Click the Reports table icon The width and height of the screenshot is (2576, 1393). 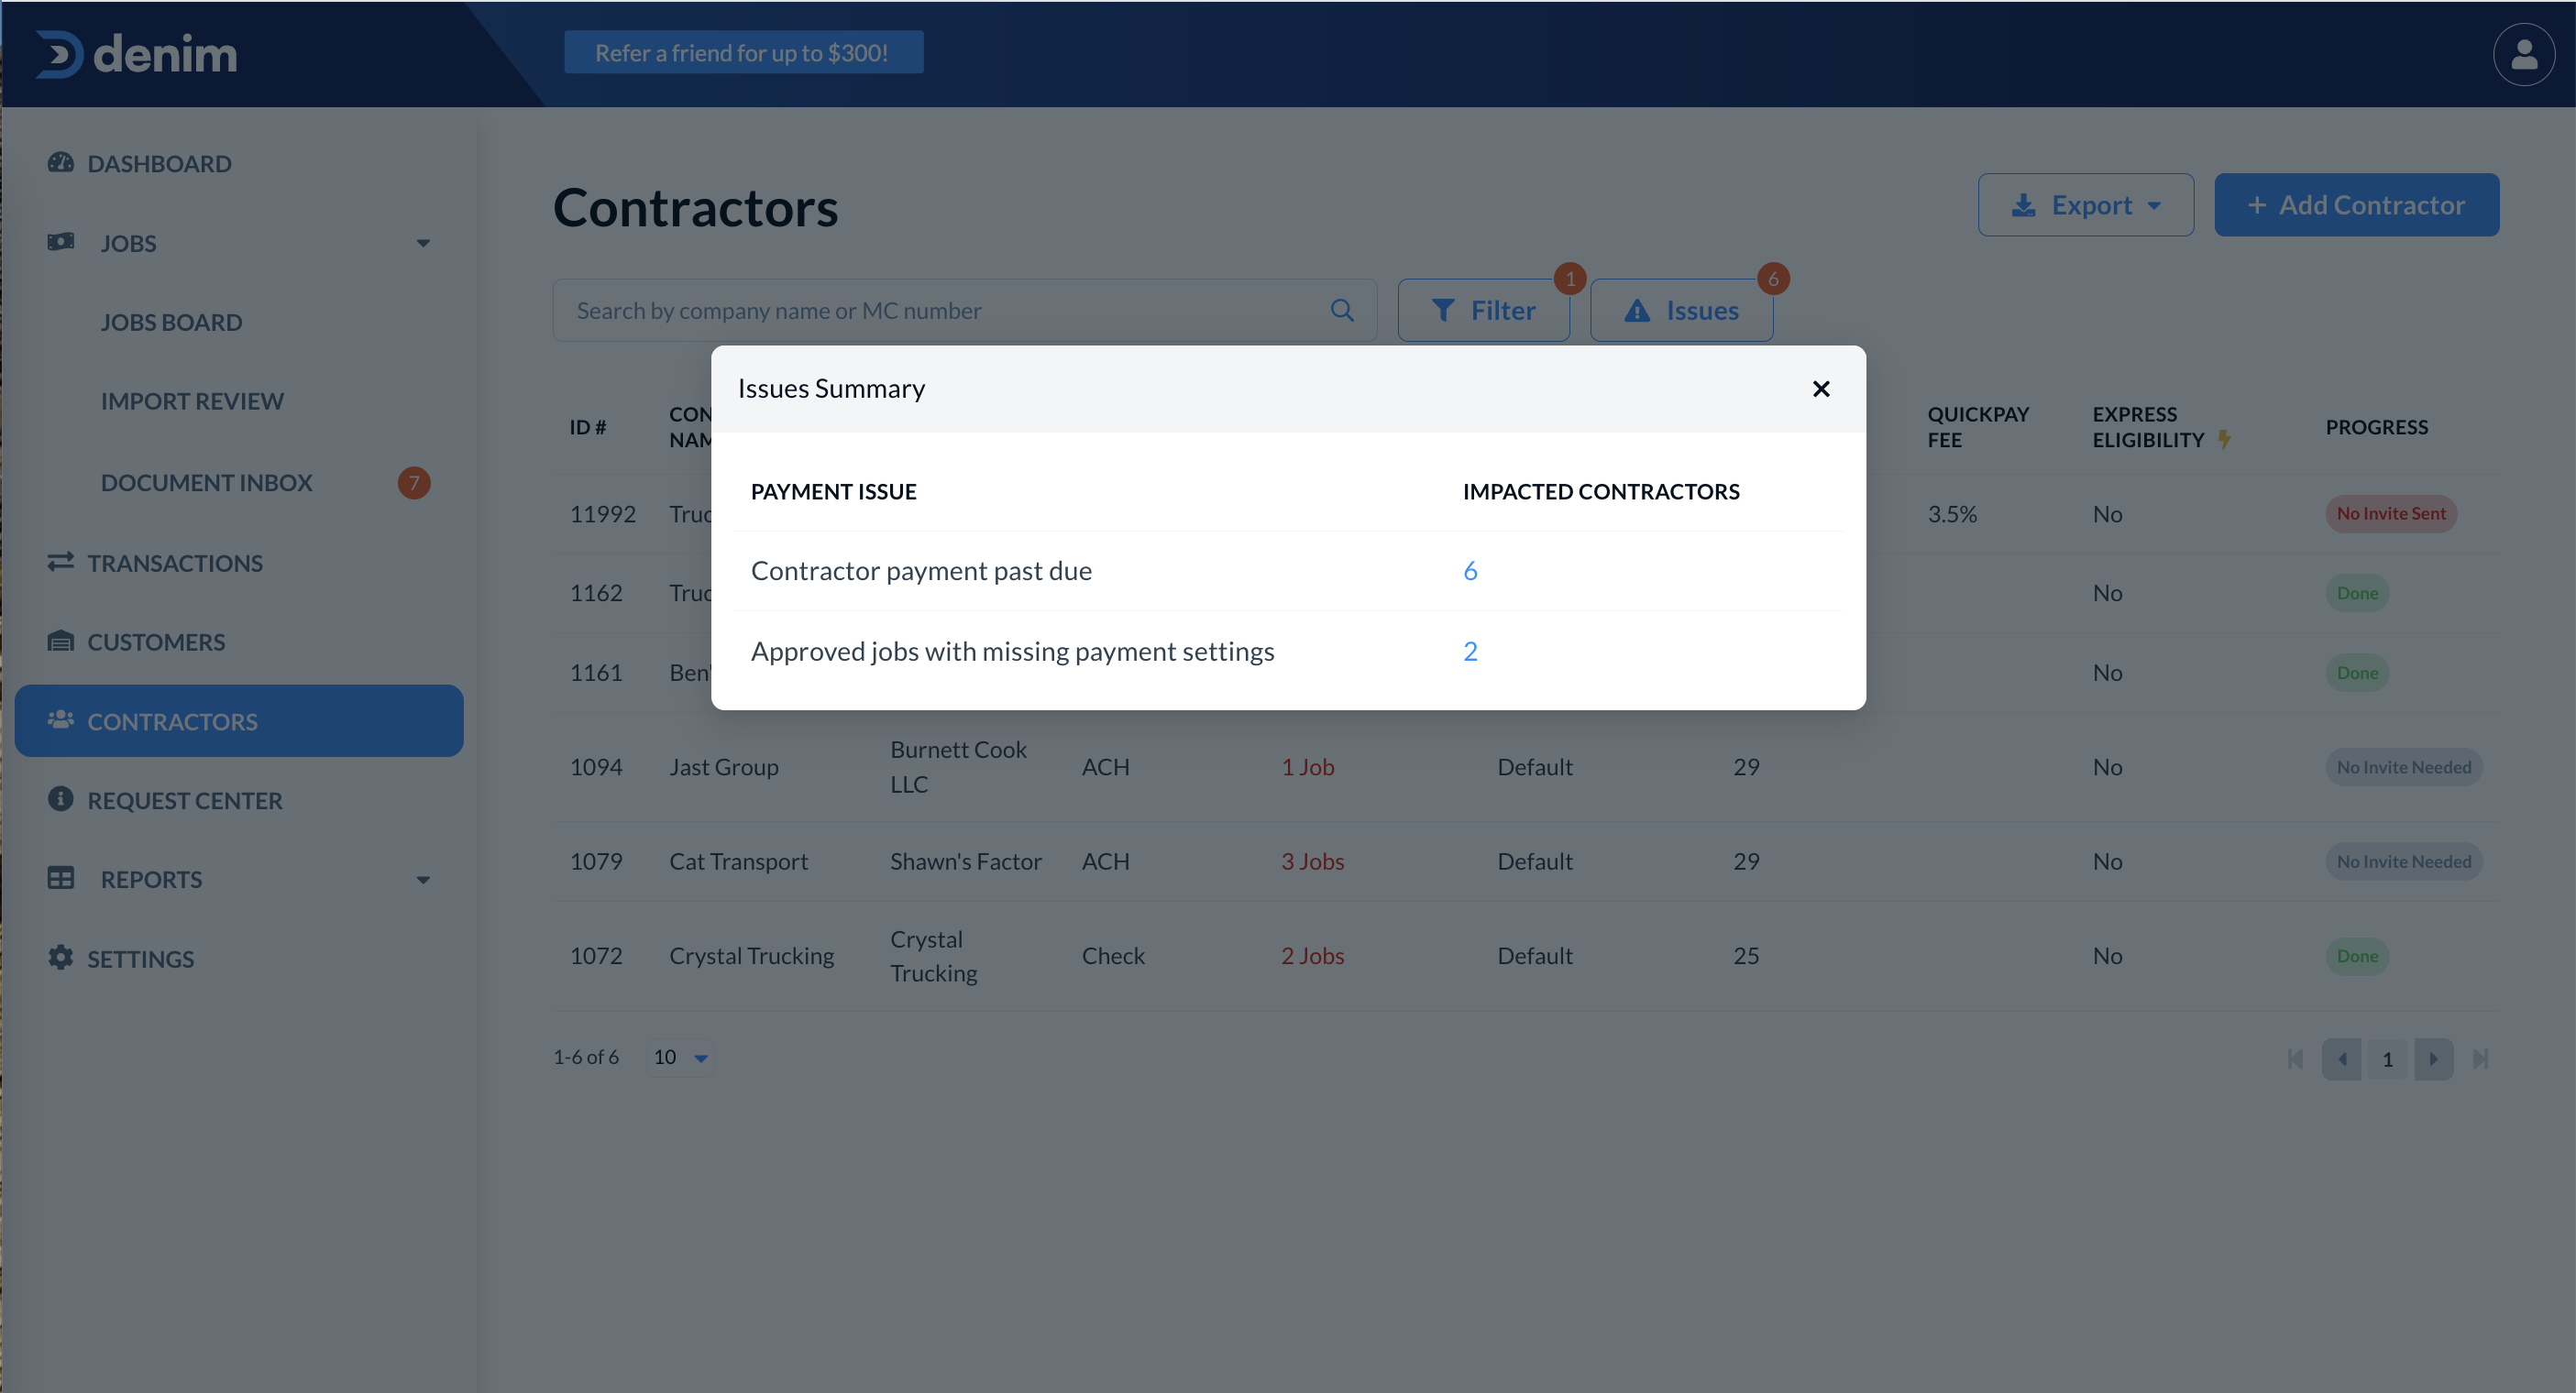click(61, 878)
